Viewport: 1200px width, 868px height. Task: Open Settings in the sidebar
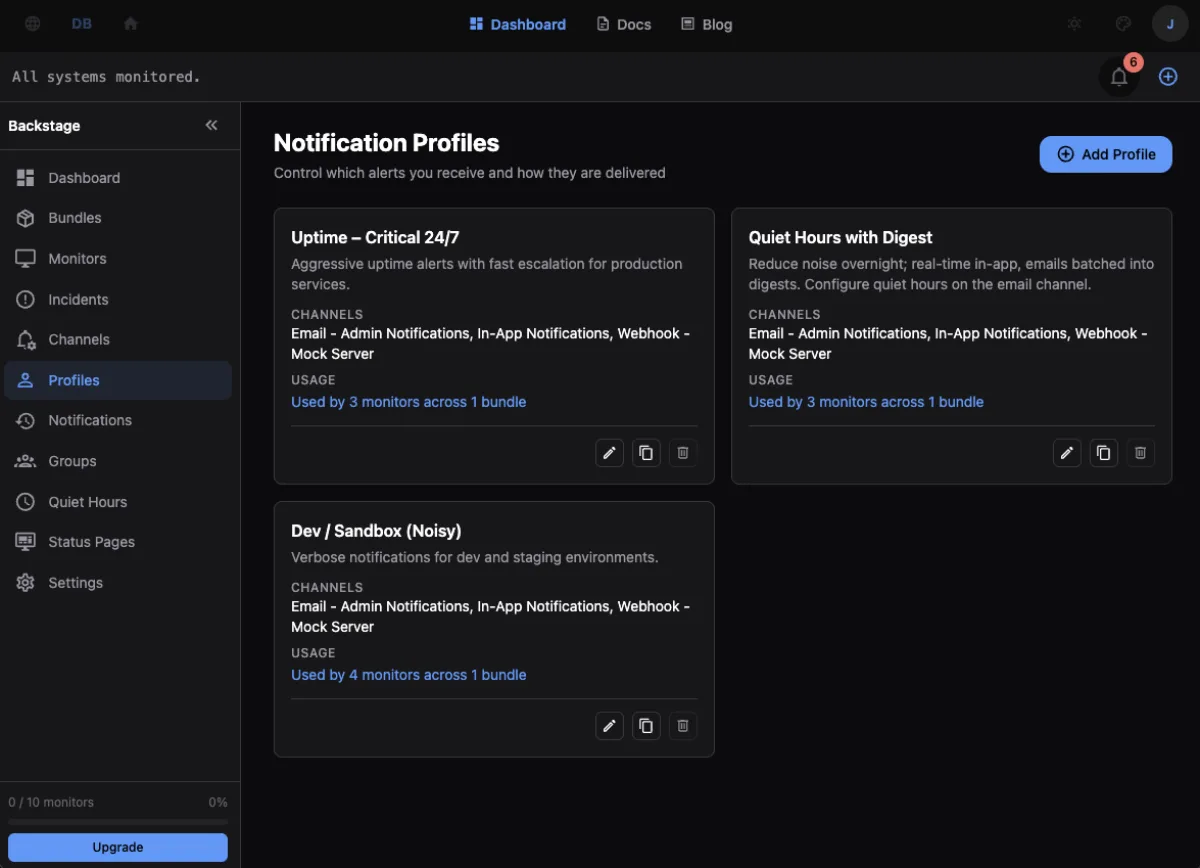118,583
